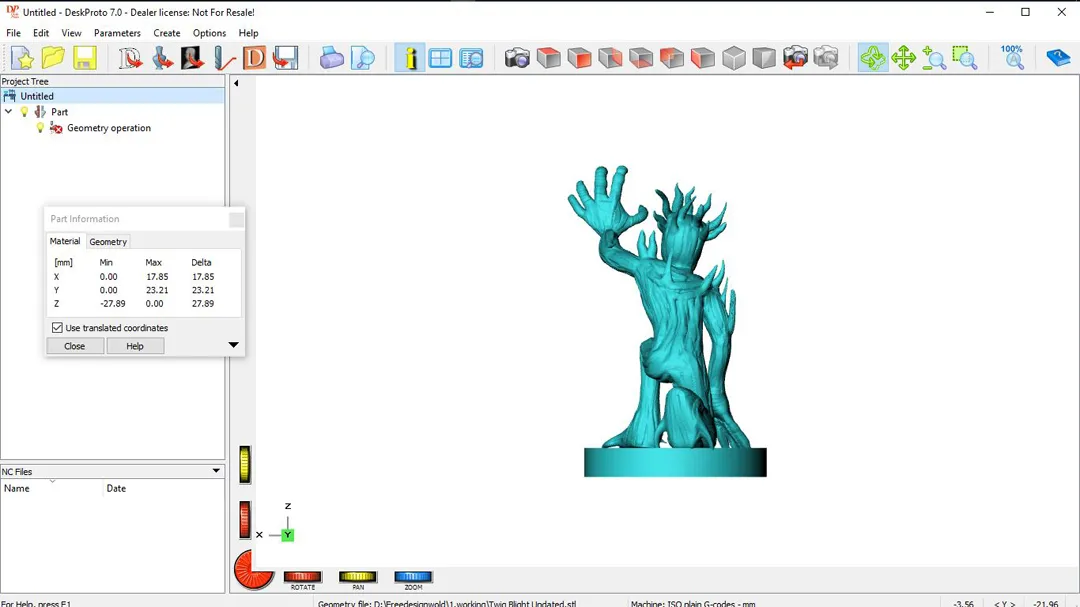Screen dimensions: 1080x607
Task: Write the NC program file icon
Action: [285, 58]
